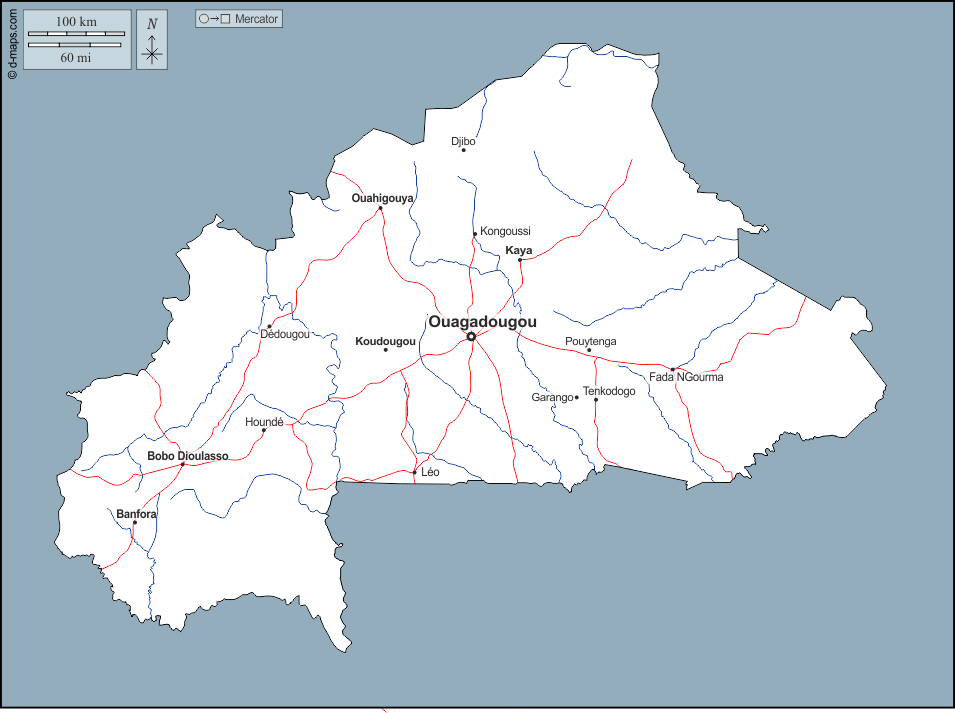The width and height of the screenshot is (955, 713).
Task: Select the square symbol in the Mercator box
Action: point(227,17)
